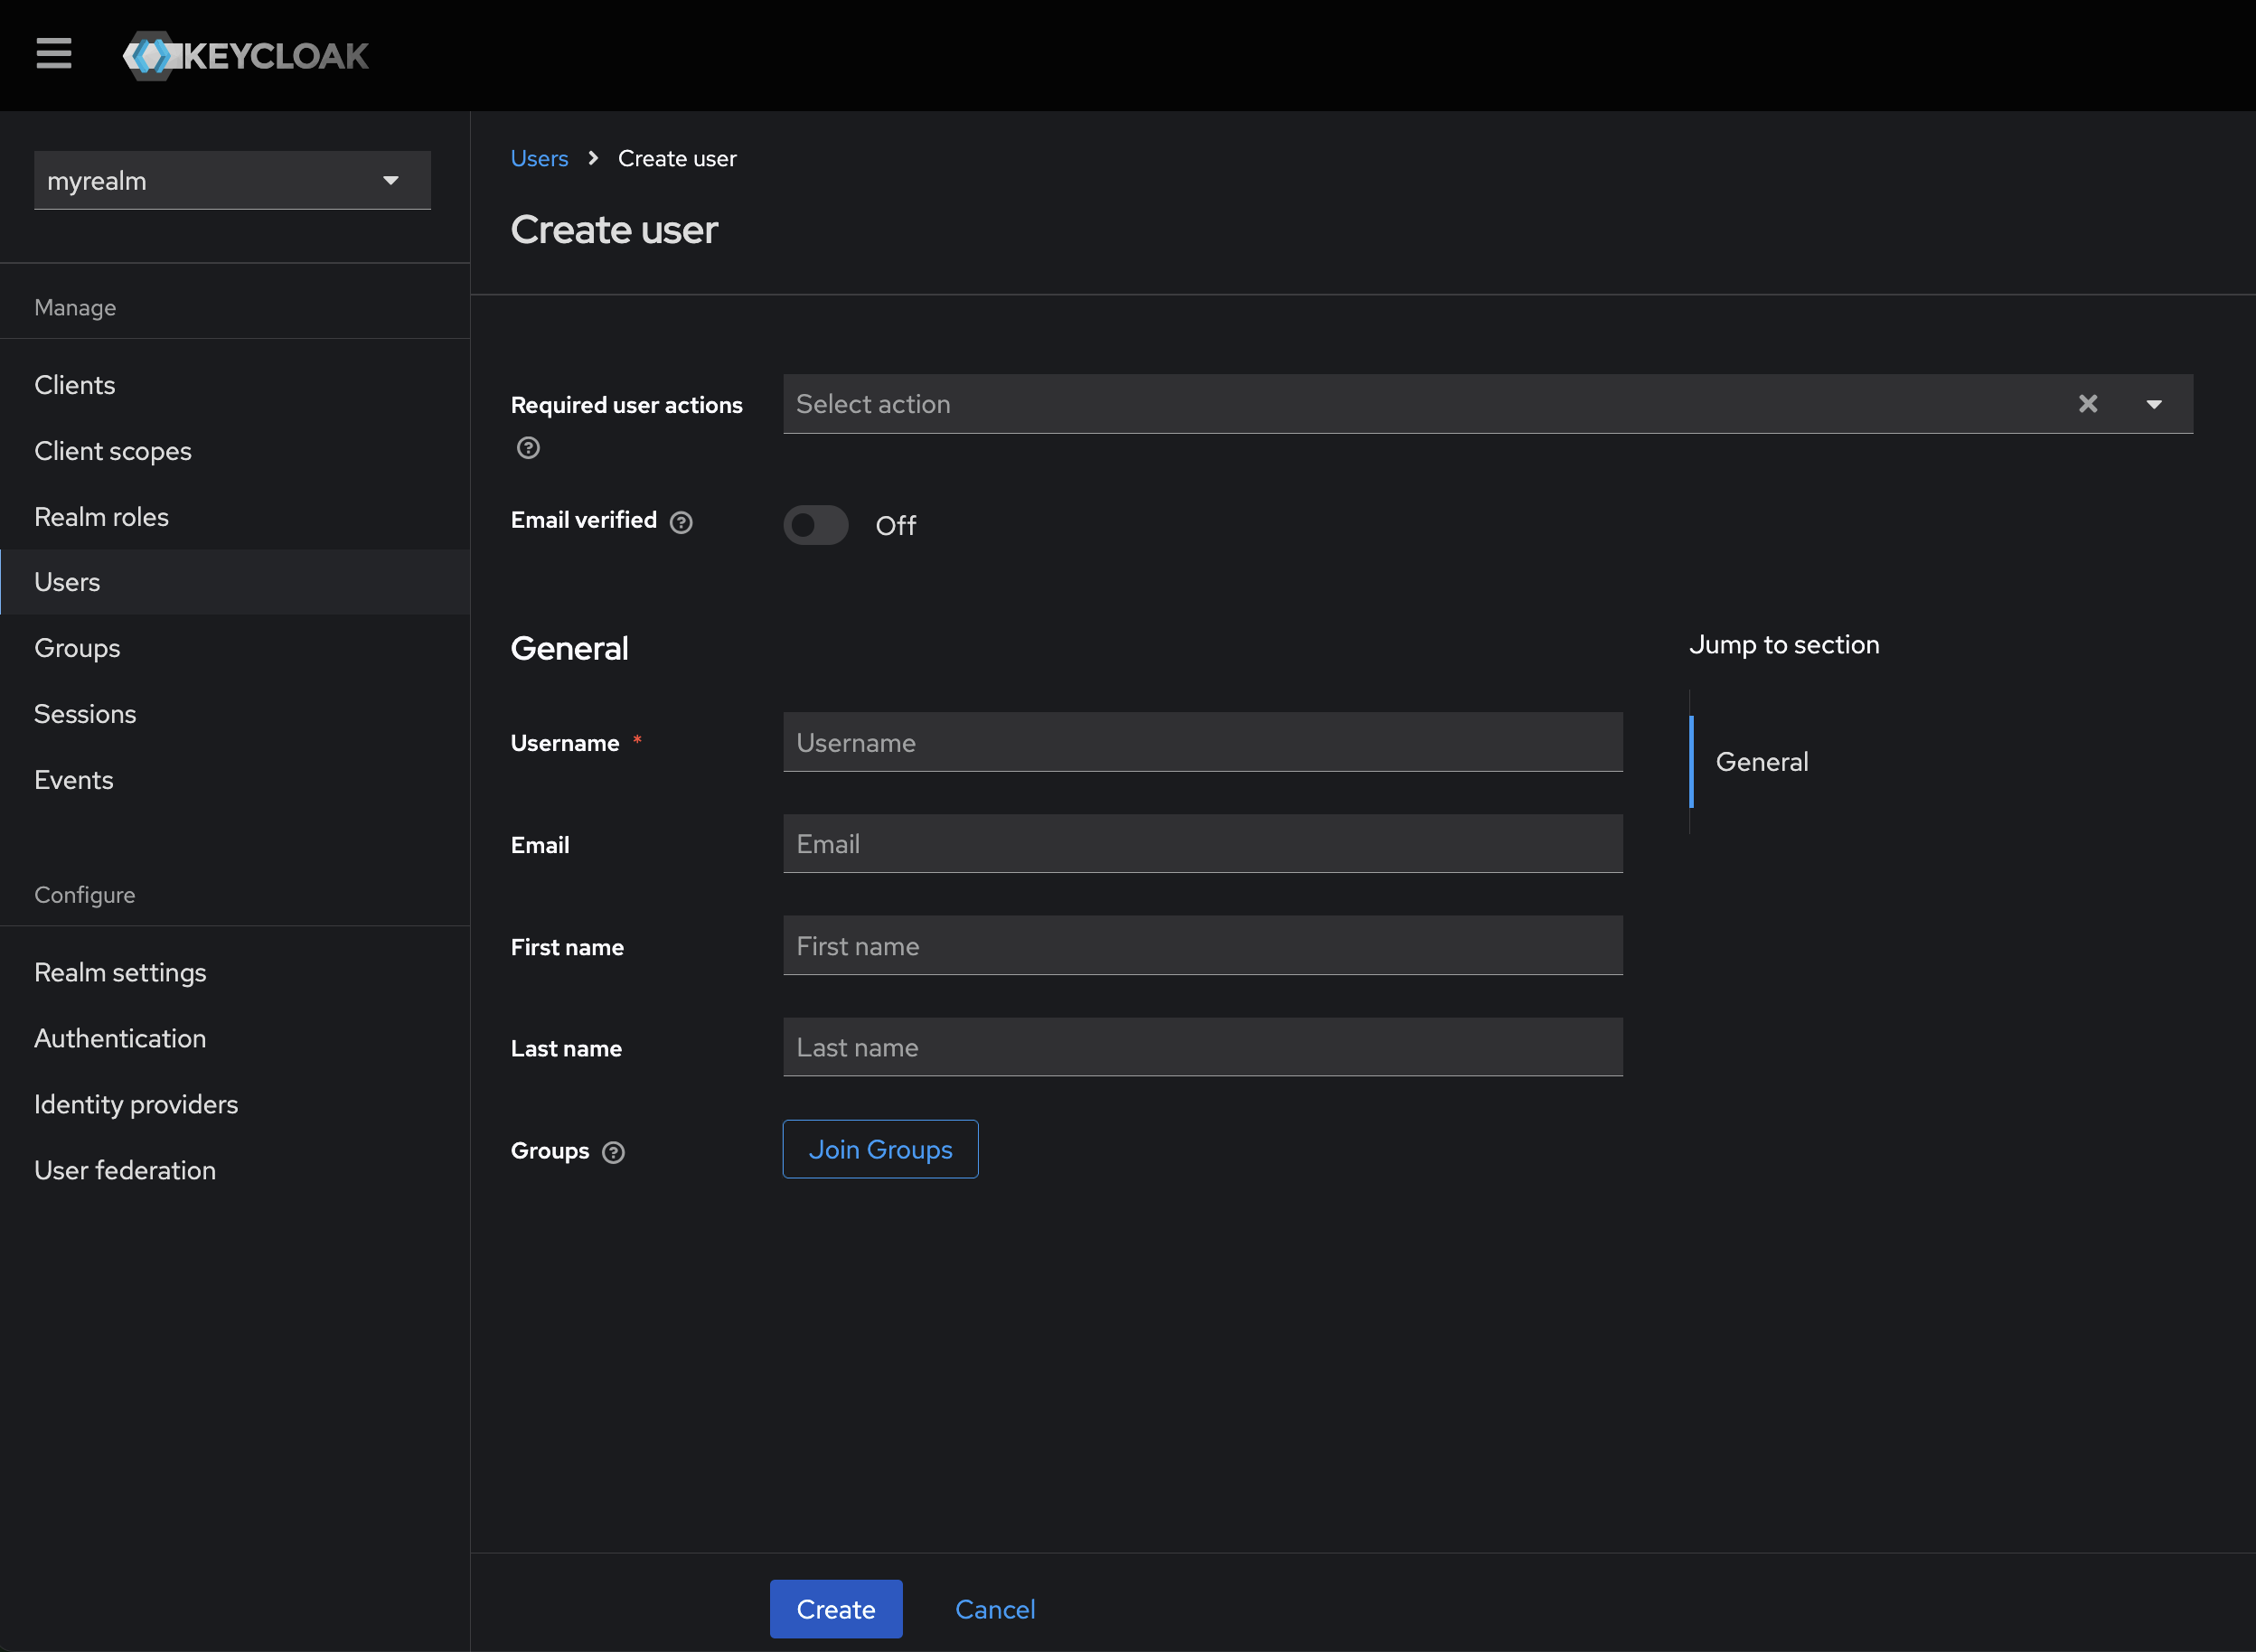Toggle the Email verified switch
The height and width of the screenshot is (1652, 2256).
(816, 525)
